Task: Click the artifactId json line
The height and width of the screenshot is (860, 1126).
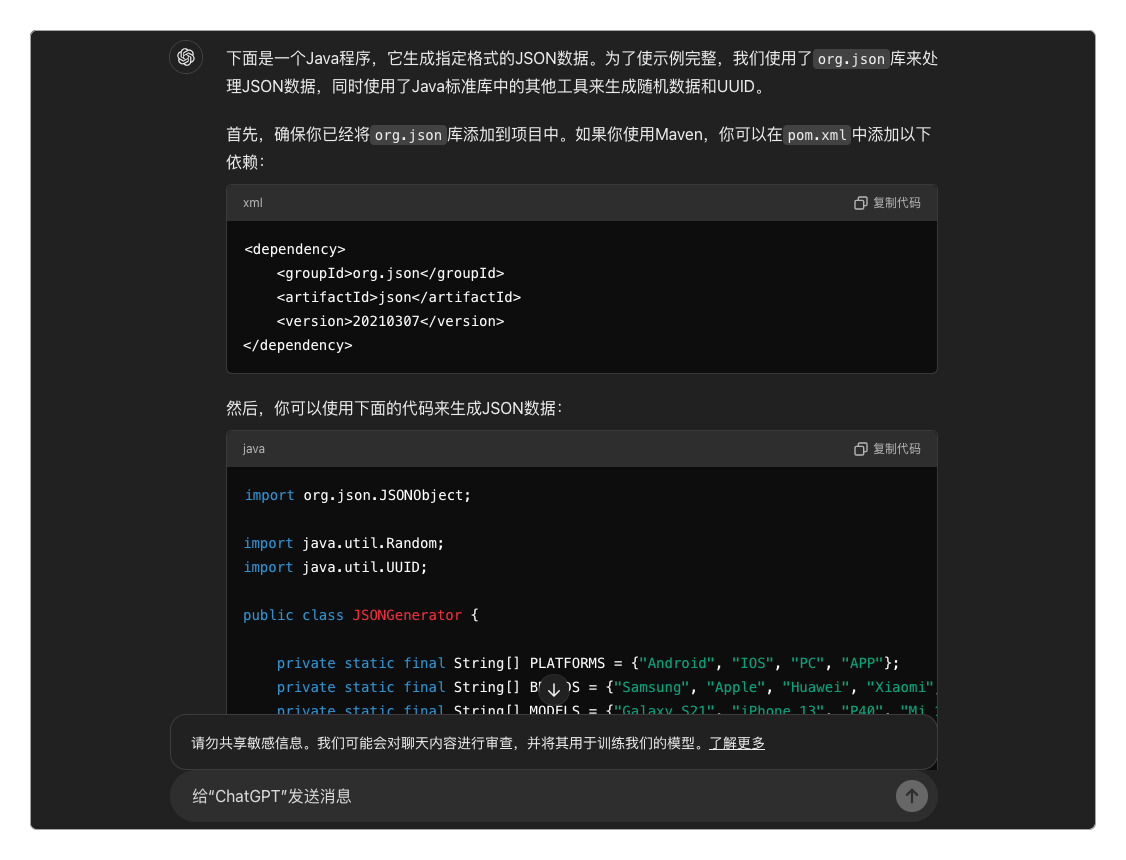Action: click(x=399, y=297)
